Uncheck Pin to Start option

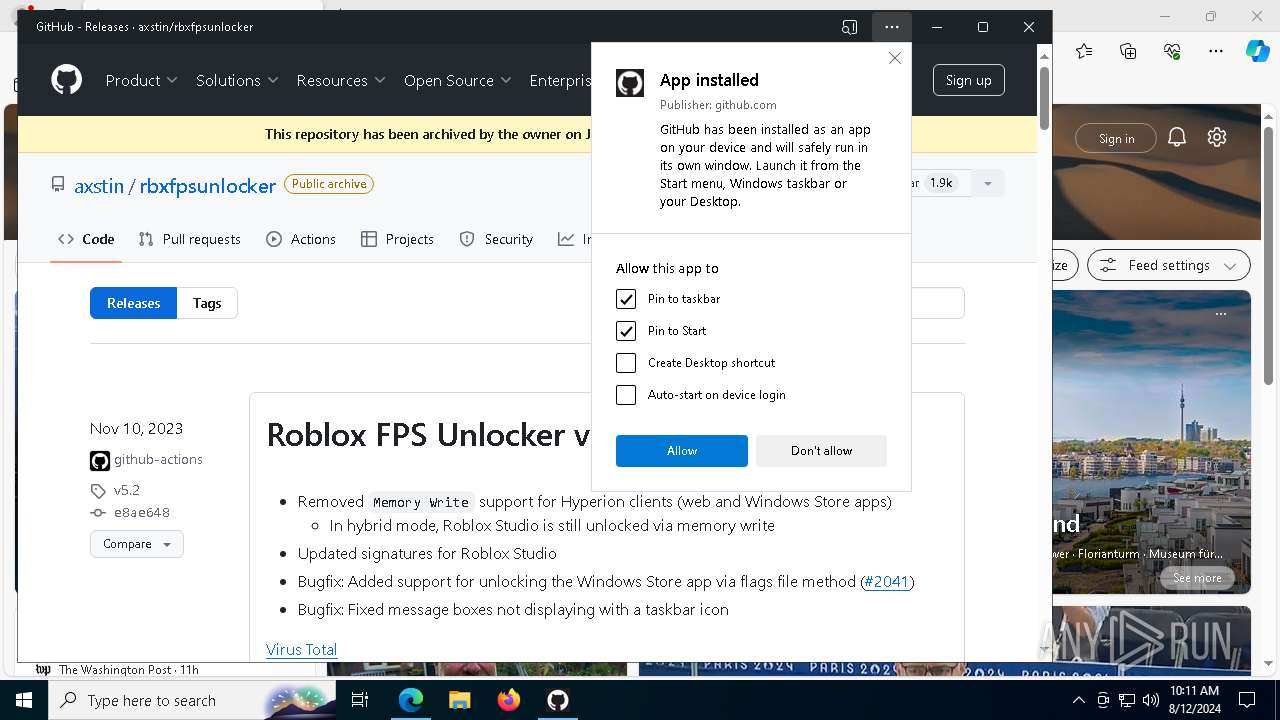pos(626,331)
